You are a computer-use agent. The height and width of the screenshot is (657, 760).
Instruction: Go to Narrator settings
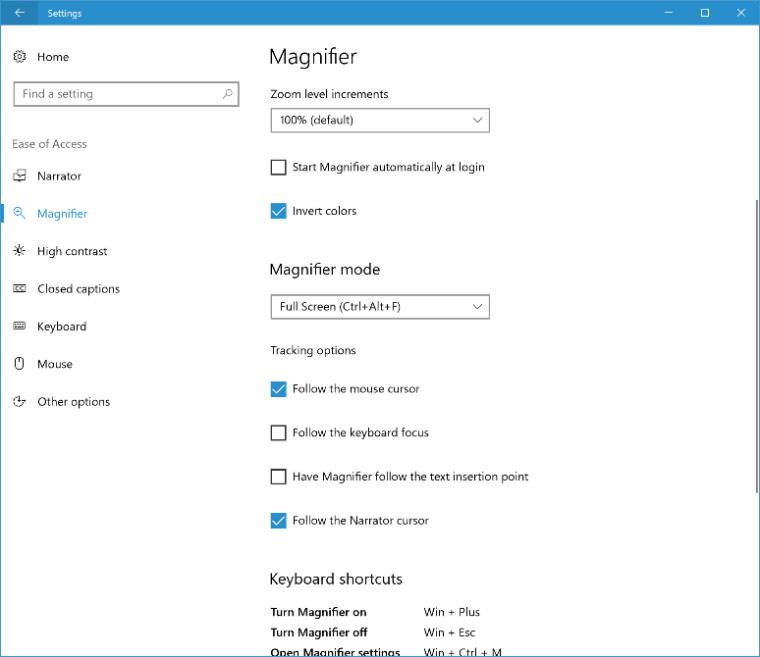60,176
